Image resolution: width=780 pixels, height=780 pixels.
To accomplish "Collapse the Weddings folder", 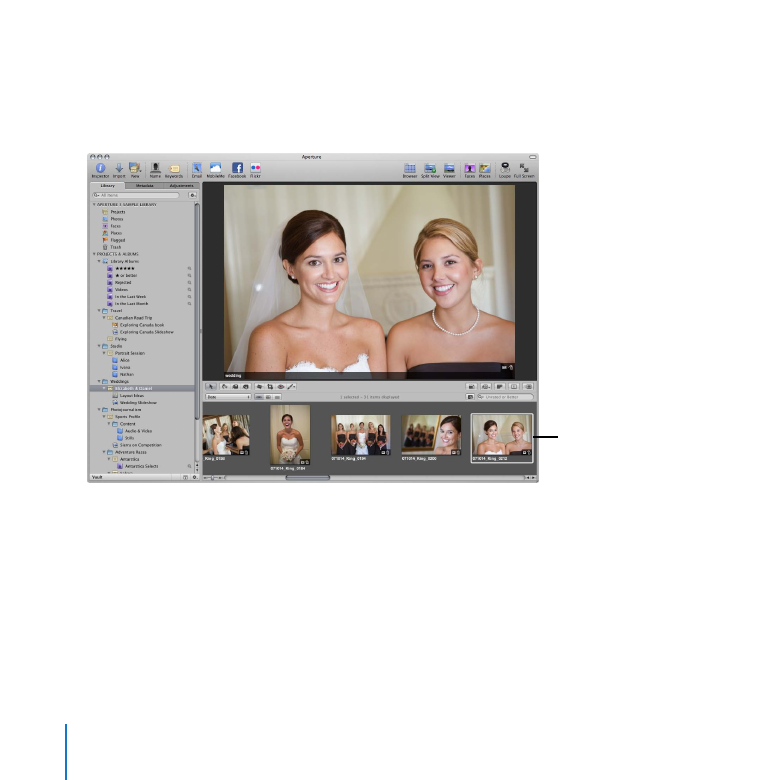I will 99,381.
